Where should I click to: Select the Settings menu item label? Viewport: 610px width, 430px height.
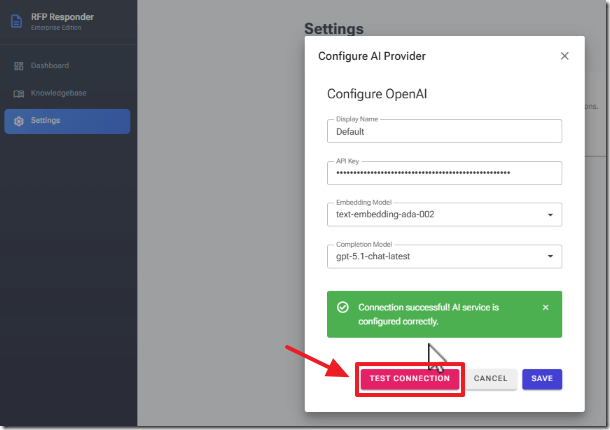tap(46, 121)
